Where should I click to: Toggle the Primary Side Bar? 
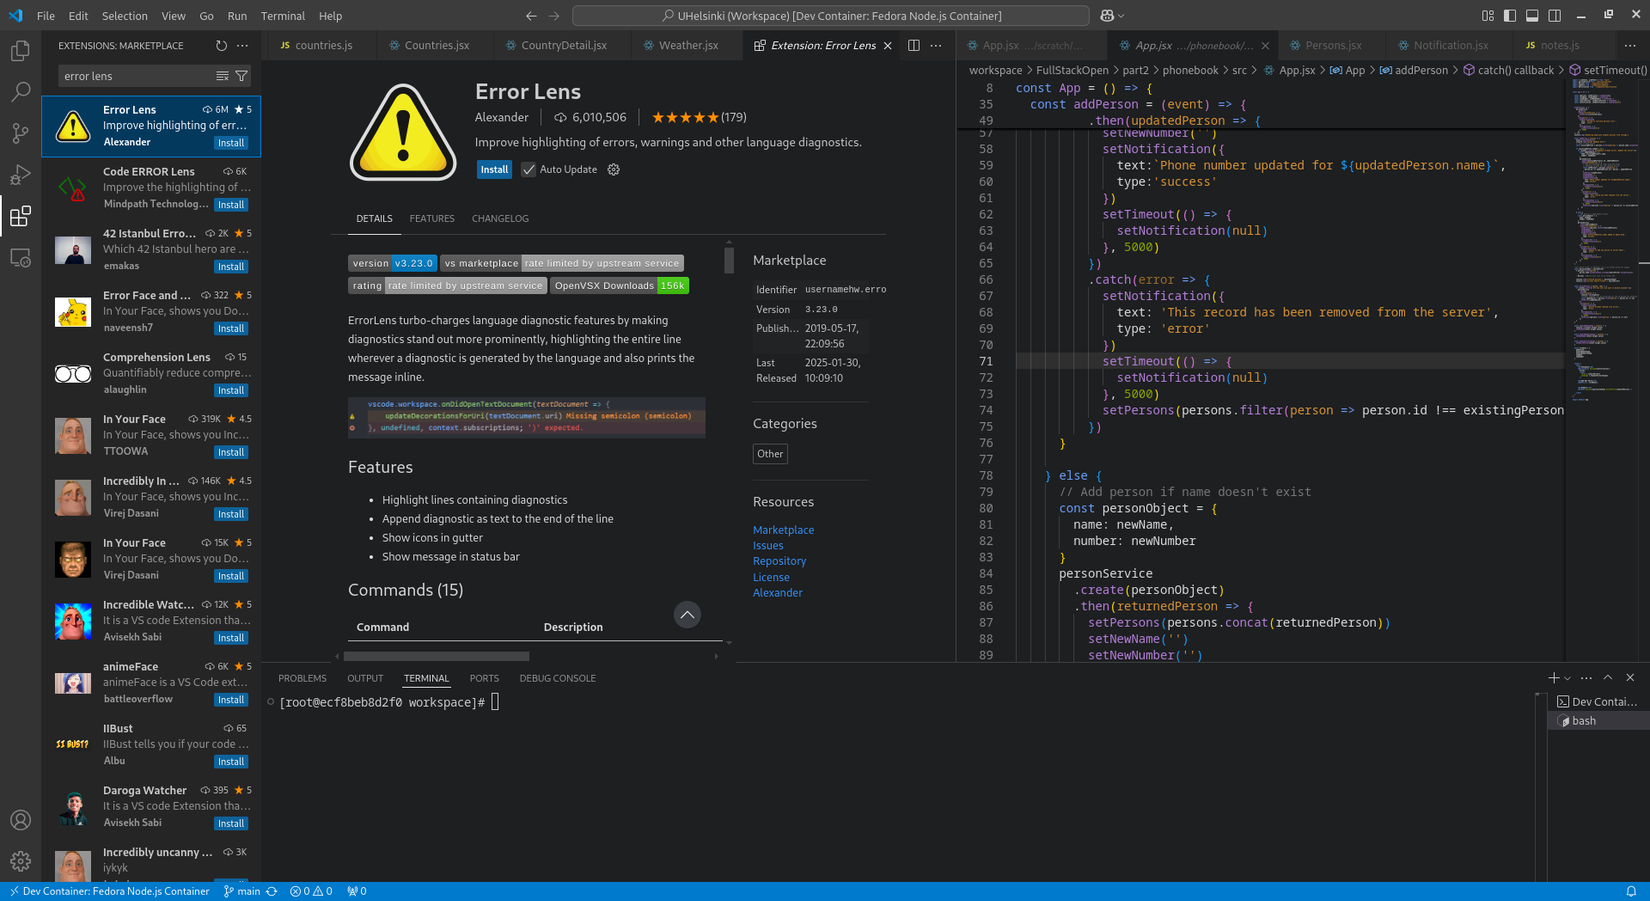click(x=1511, y=15)
